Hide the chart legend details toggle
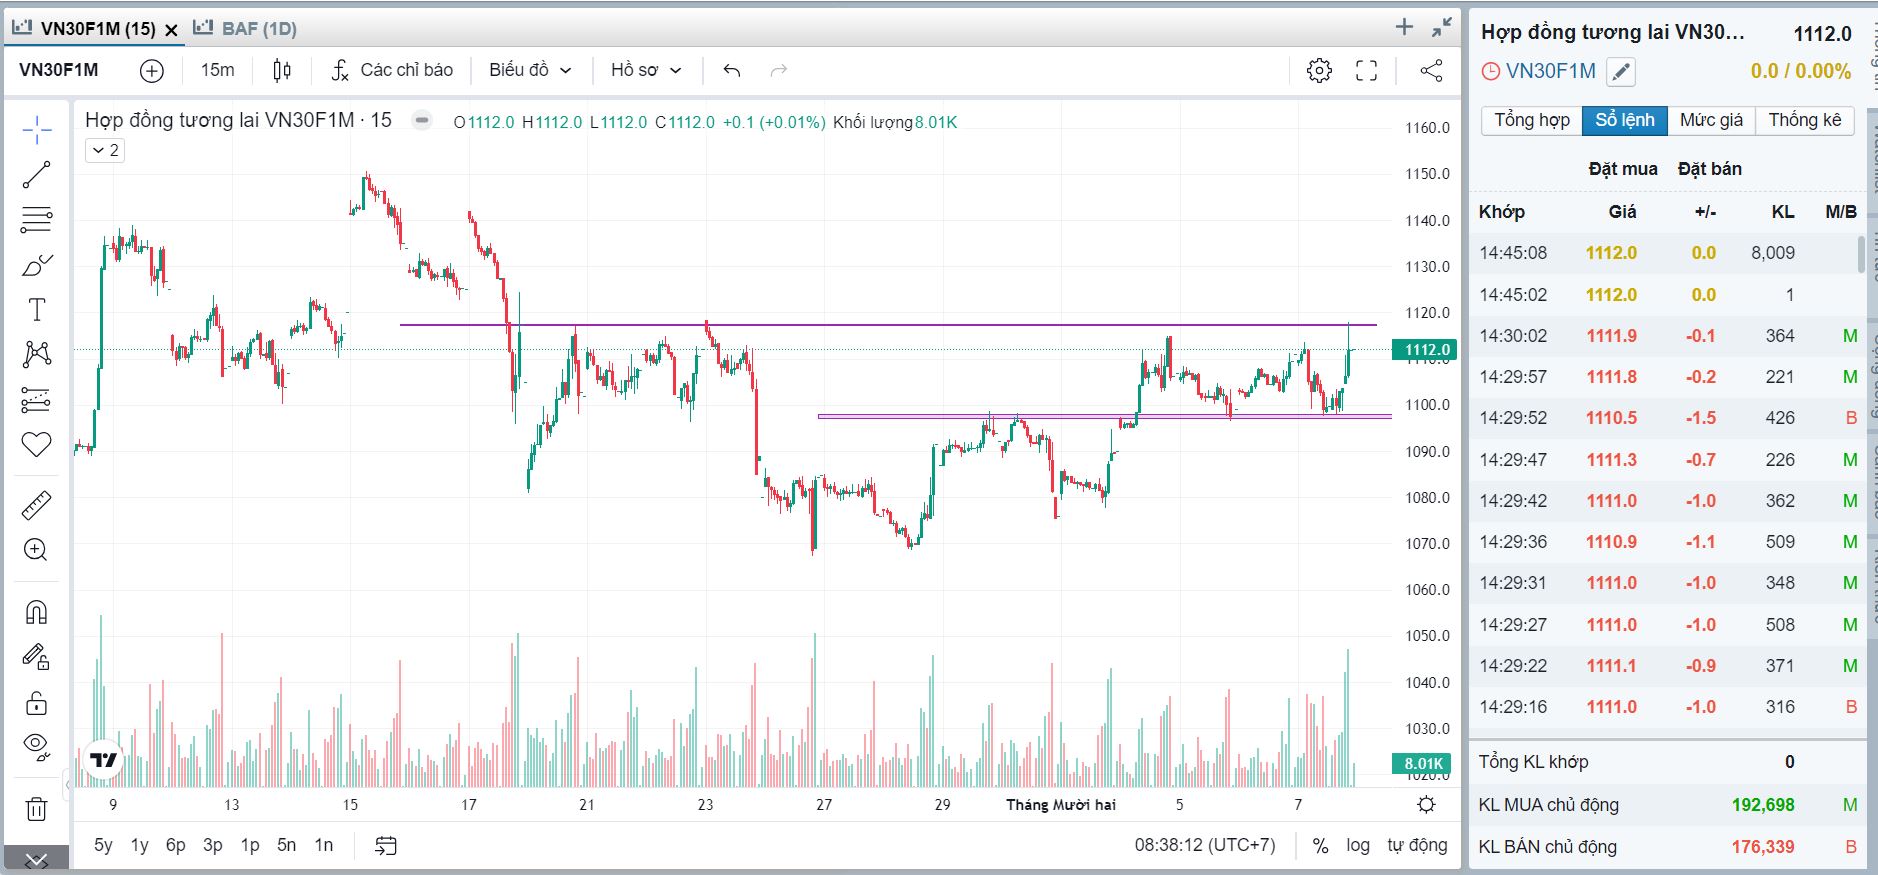The image size is (1878, 875). [422, 120]
